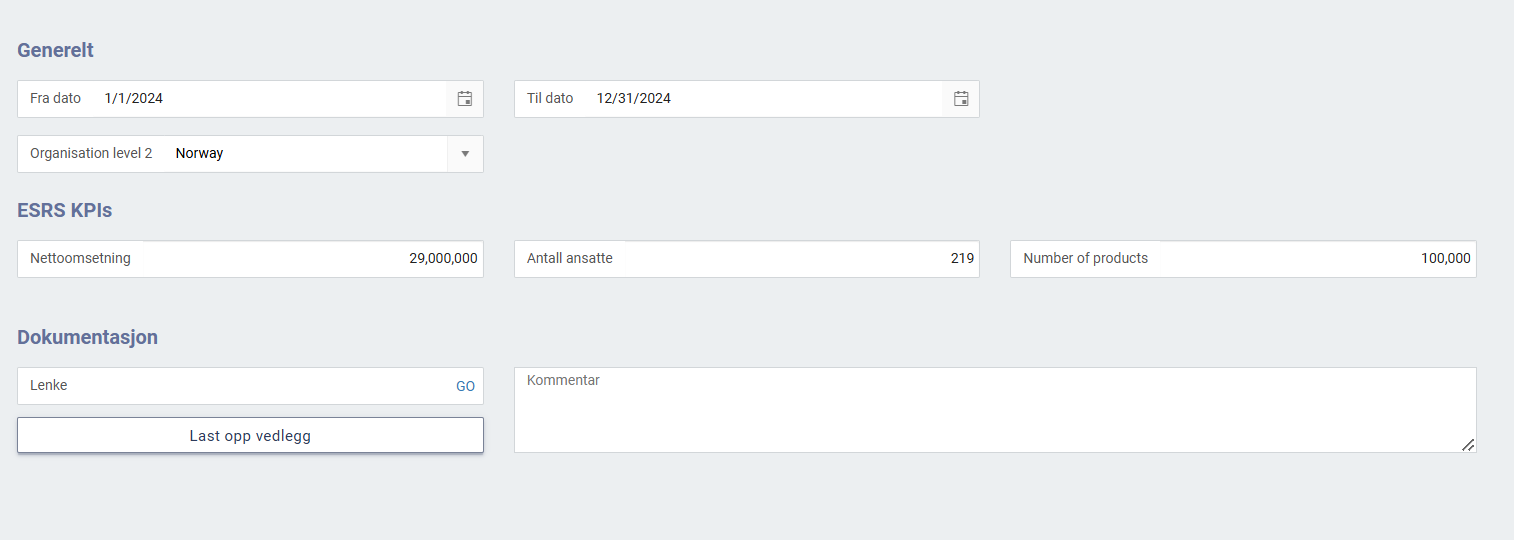This screenshot has width=1514, height=540.
Task: Focus the Nettoomsetning value 29,000,000
Action: [443, 259]
